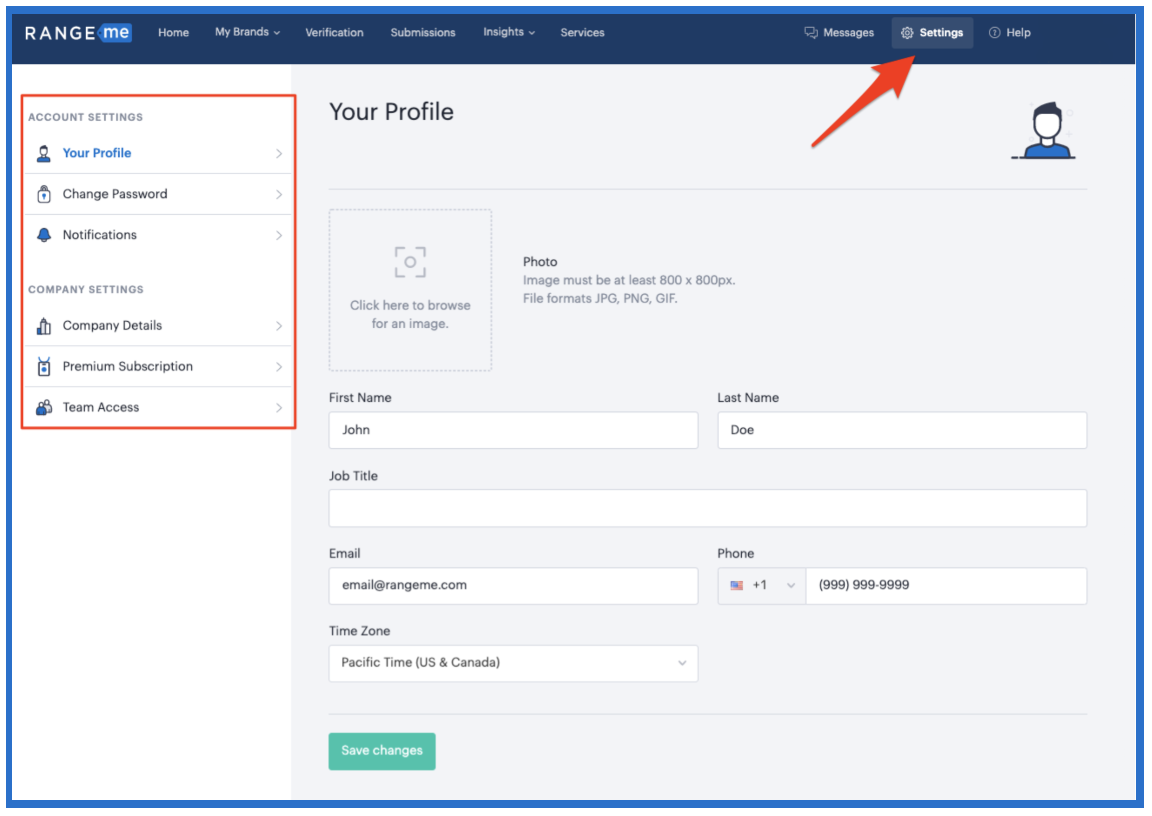Viewport: 1152px width, 816px height.
Task: Open Settings from the top bar
Action: pyautogui.click(x=932, y=32)
